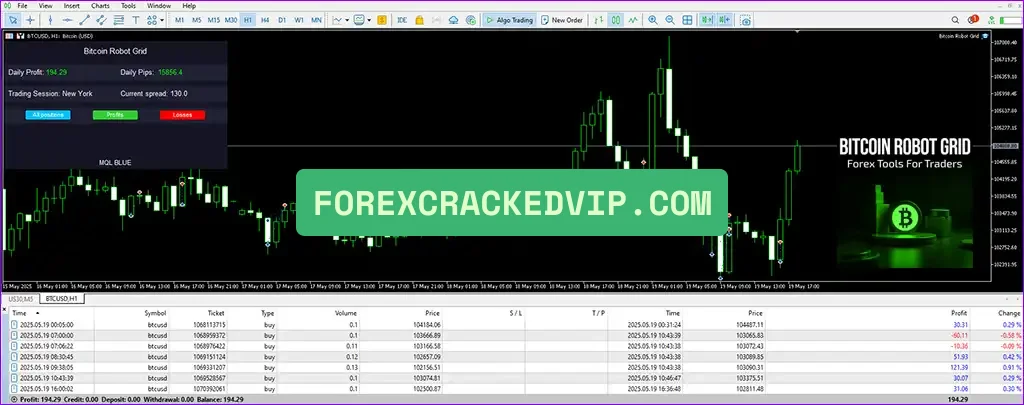
Task: Toggle Algo Trading
Action: [x=509, y=20]
